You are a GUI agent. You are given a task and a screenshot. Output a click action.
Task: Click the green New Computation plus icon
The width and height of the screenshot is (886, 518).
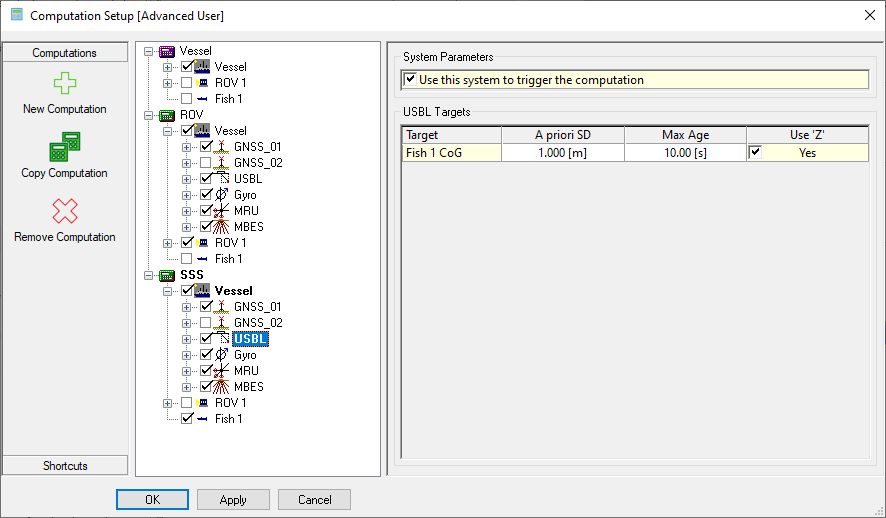(x=65, y=83)
